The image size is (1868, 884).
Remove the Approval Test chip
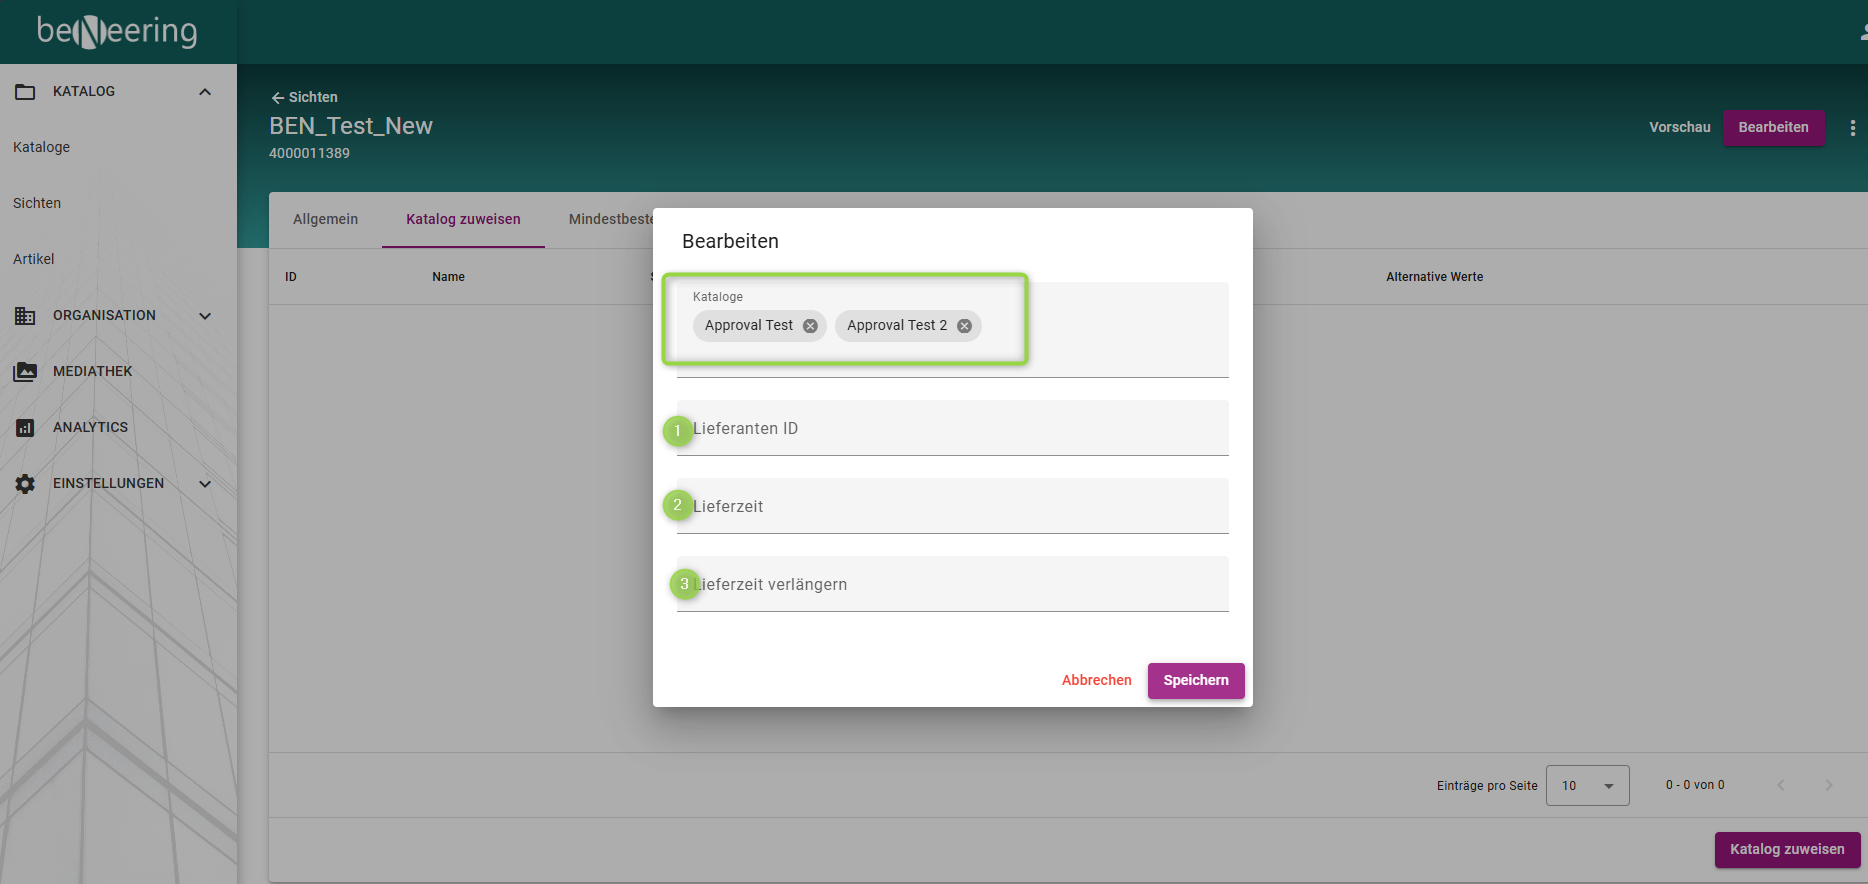click(810, 326)
